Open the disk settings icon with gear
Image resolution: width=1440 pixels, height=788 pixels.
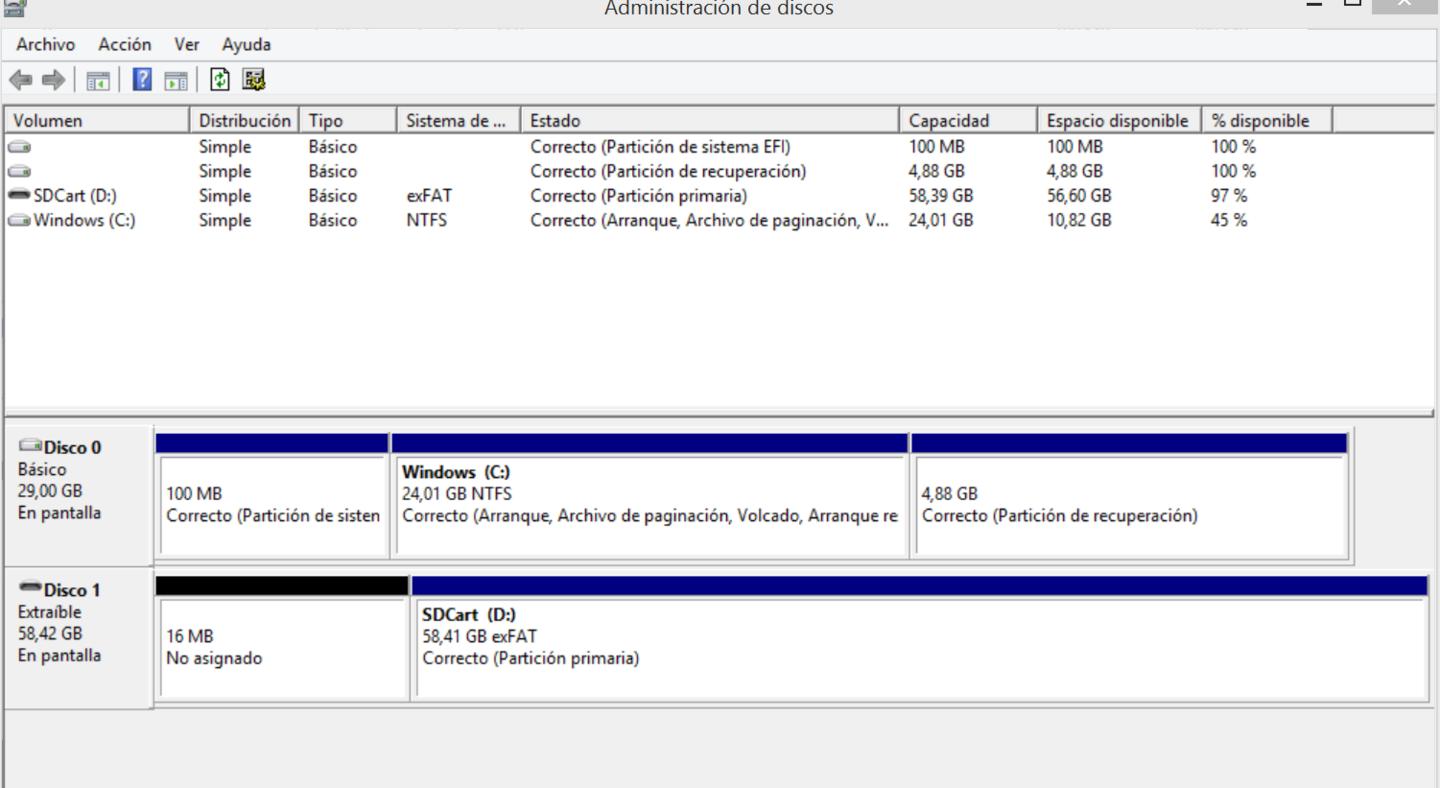tap(253, 80)
